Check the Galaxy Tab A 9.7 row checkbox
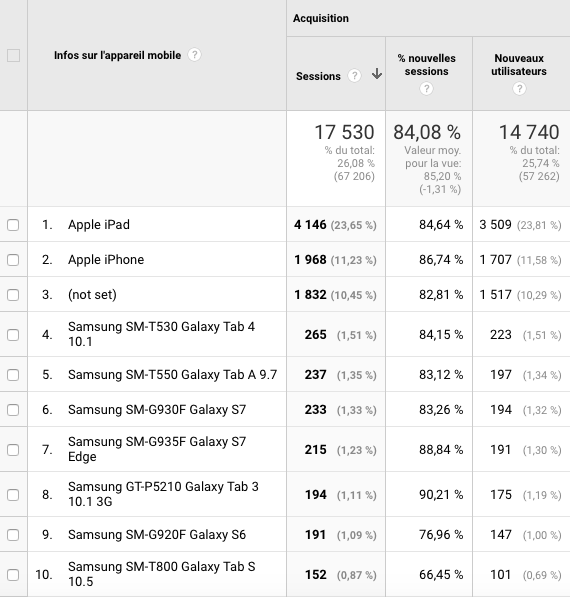Screen dimensions: 570x597 tap(13, 375)
